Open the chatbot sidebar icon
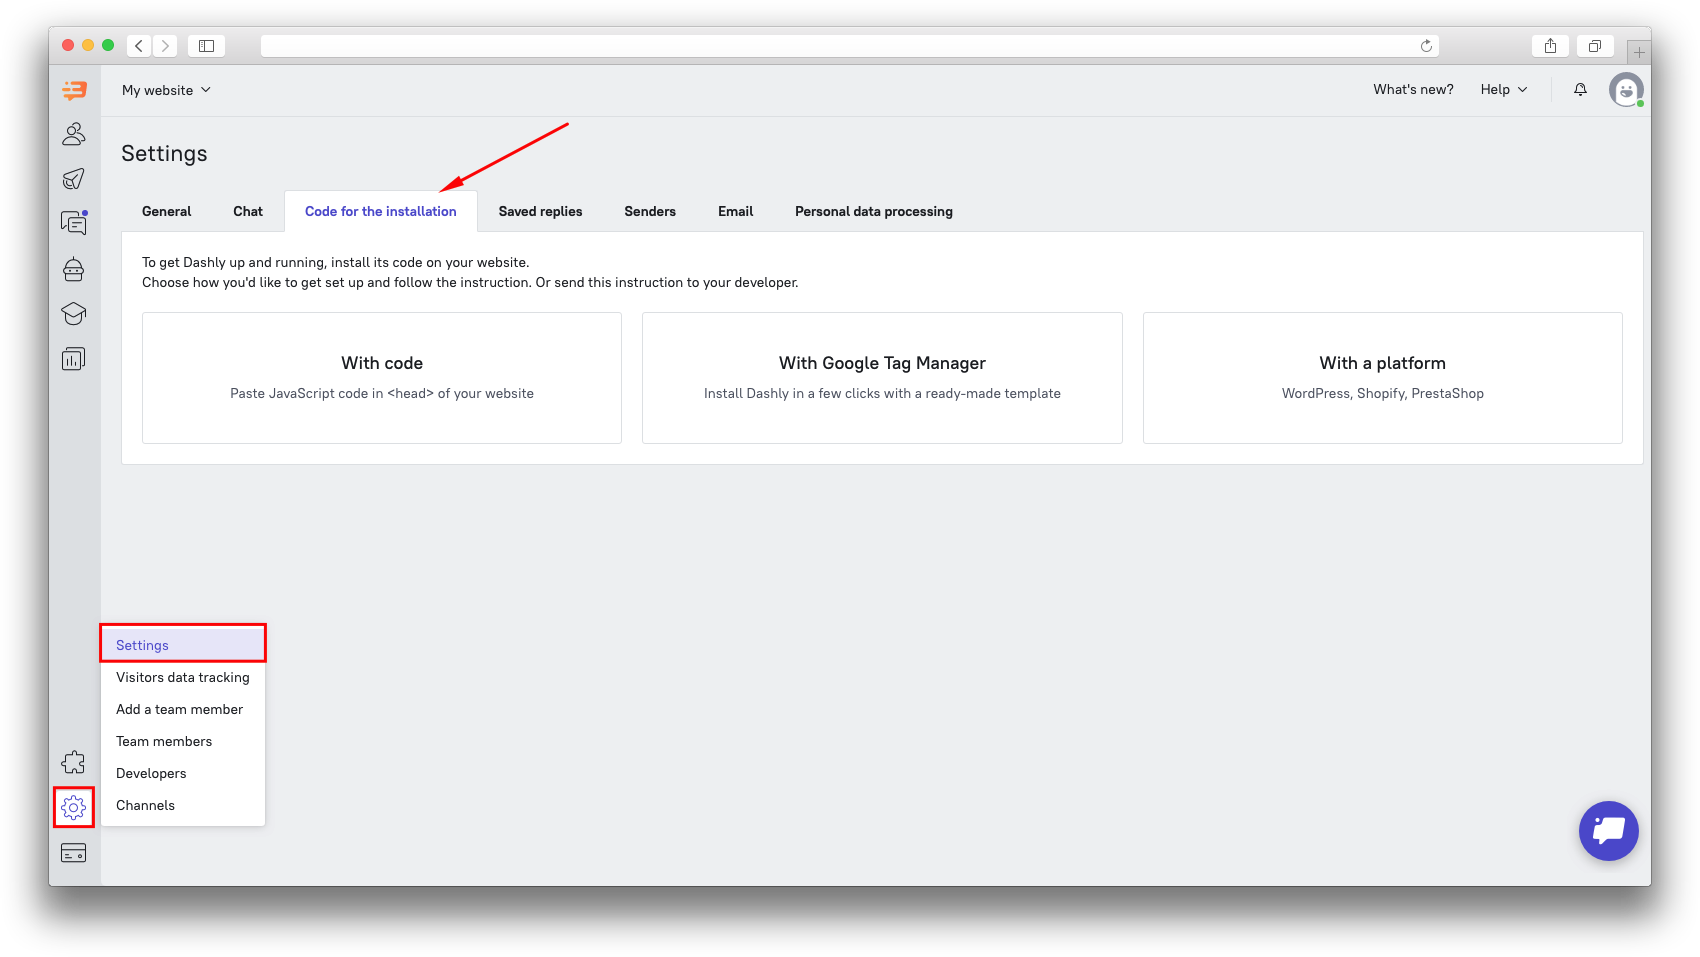Image resolution: width=1700 pixels, height=957 pixels. [x=74, y=269]
